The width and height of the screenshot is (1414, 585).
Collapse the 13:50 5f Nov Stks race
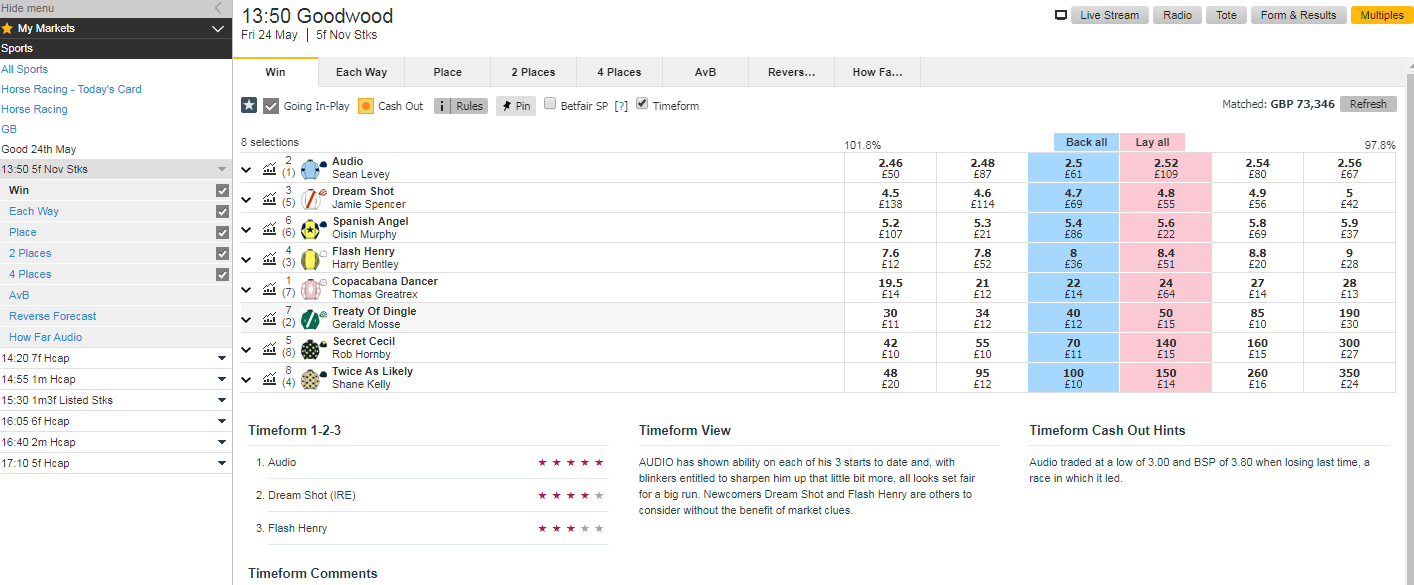point(222,169)
